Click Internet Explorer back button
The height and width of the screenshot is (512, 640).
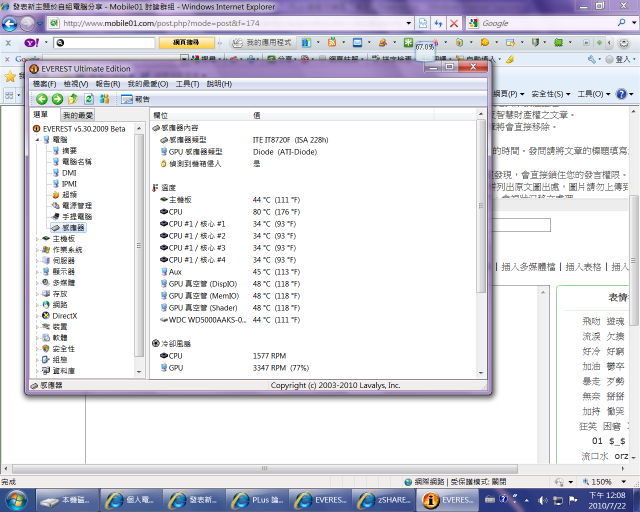pyautogui.click(x=9, y=23)
